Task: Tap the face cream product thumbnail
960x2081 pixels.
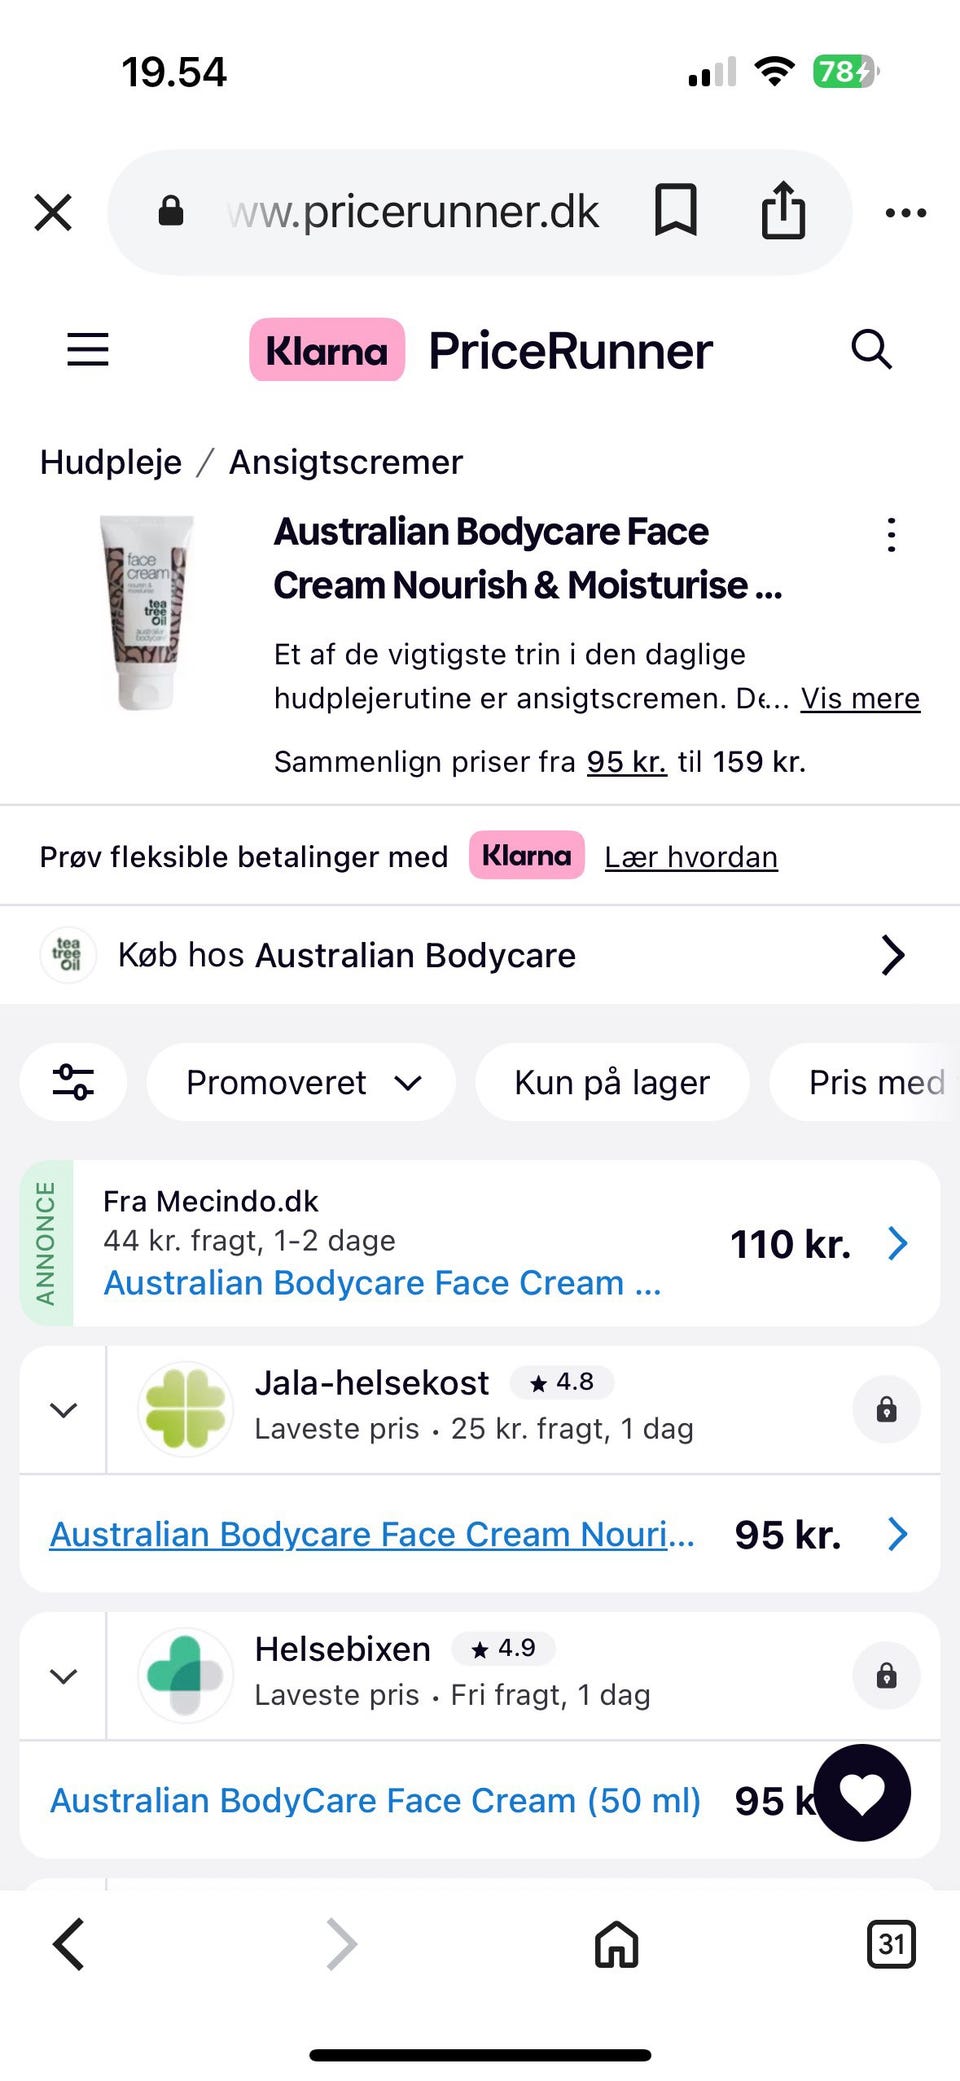Action: [147, 612]
